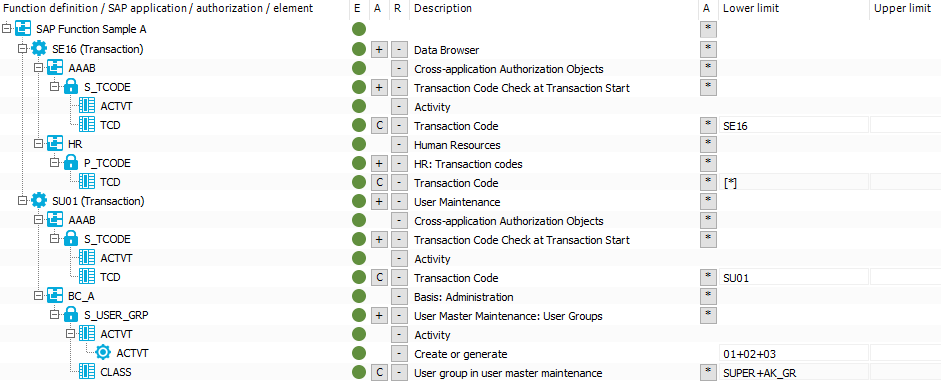Click the P_TCODE lock icon
Viewport: 941px width, 383px height.
71,163
